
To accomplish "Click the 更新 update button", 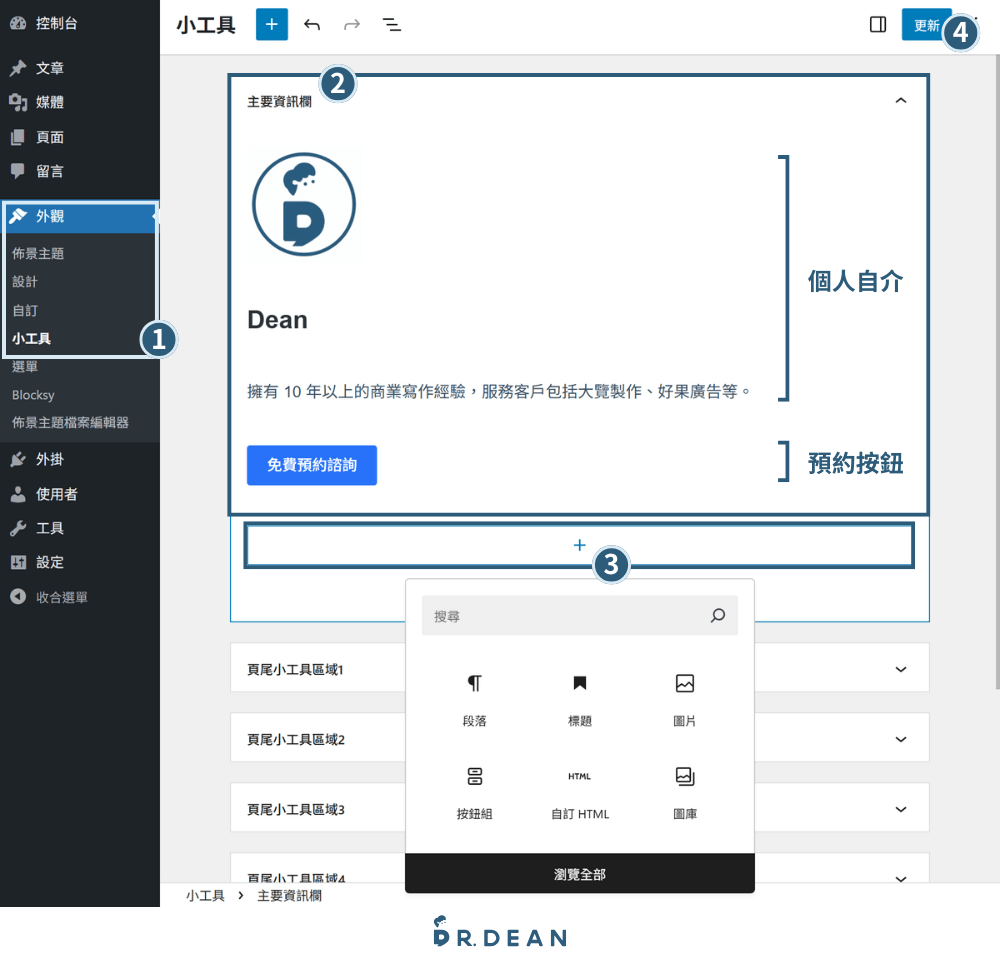I will (x=926, y=25).
